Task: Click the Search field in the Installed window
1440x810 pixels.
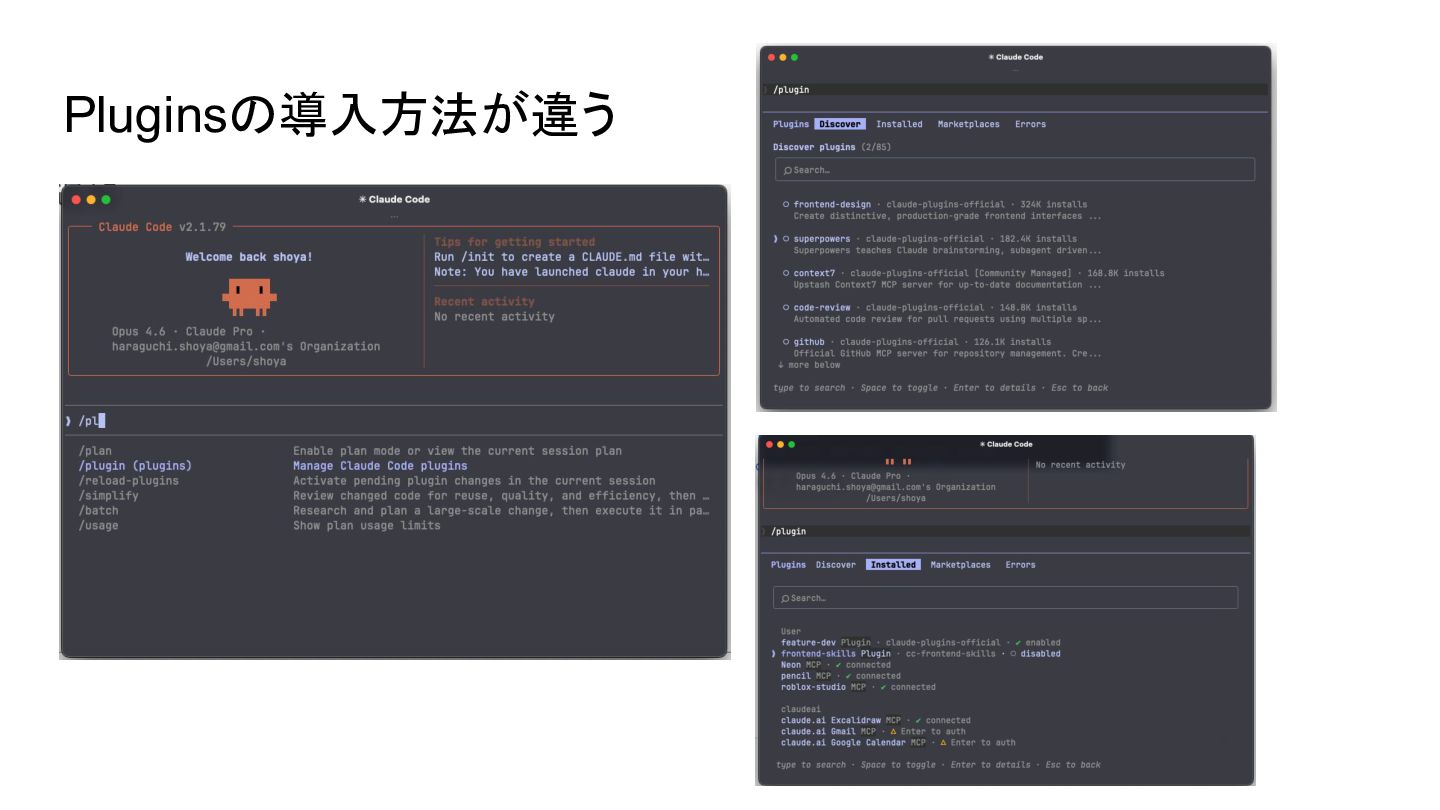Action: point(1005,598)
